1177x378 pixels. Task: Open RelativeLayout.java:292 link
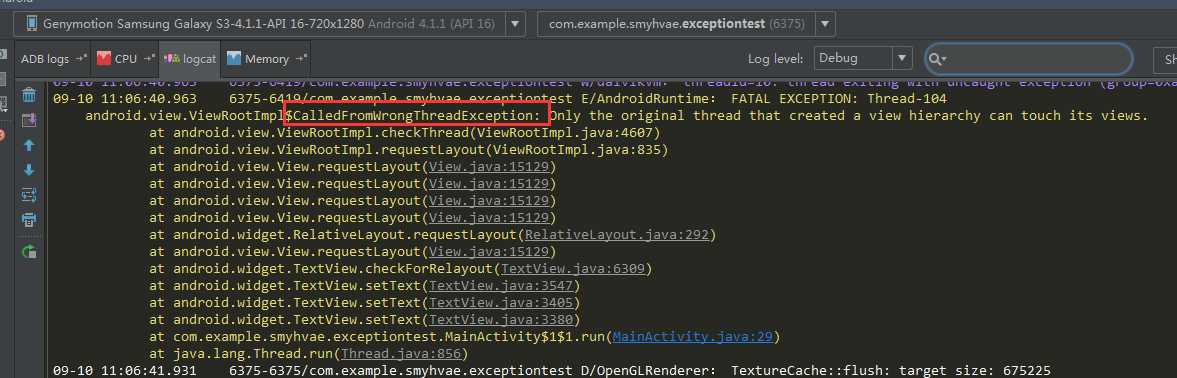[x=617, y=235]
